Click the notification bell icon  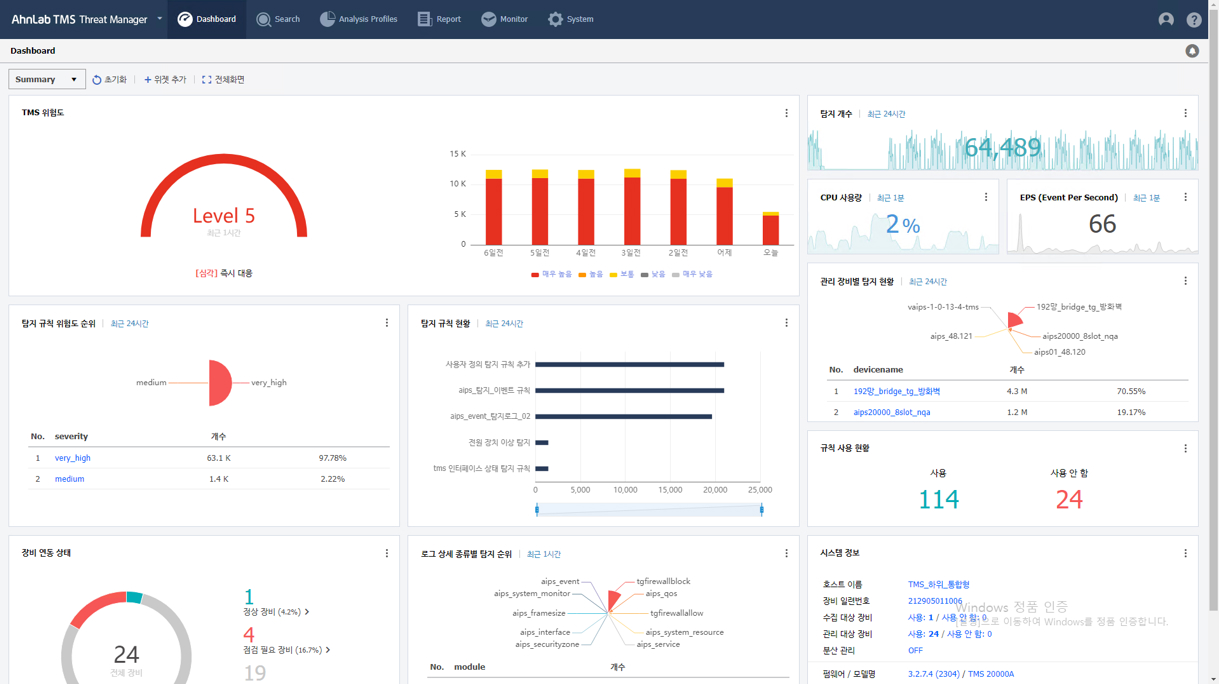[x=1192, y=51]
